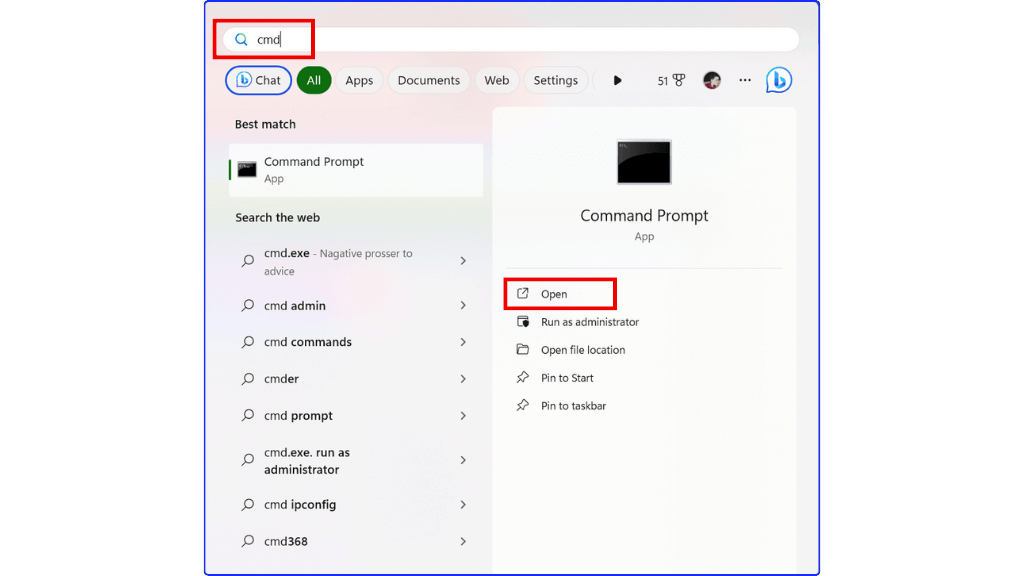Expand the cmd commands suggestion arrow
The image size is (1024, 576).
coord(462,342)
